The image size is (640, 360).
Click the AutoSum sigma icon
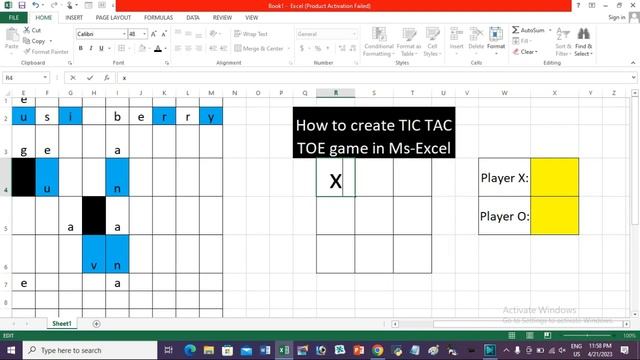coord(516,30)
